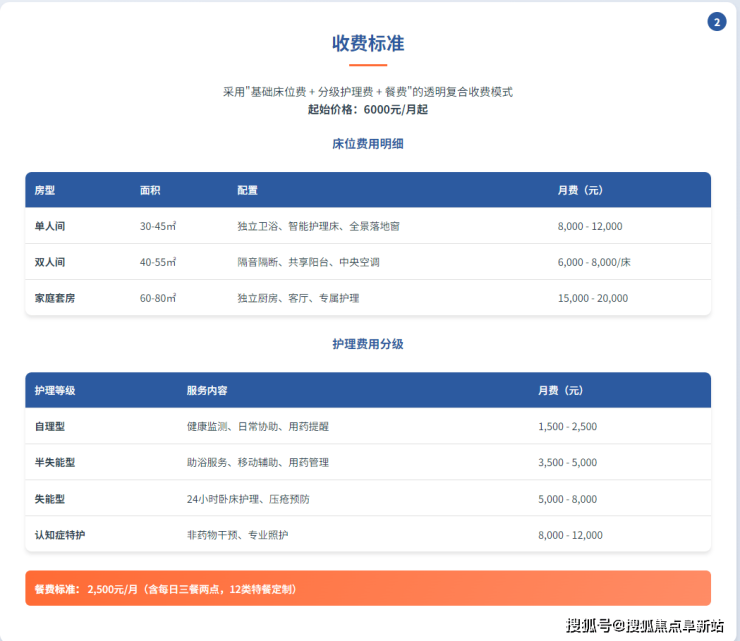Screen dimensions: 740x641
Task: Click the 护理等级 column header
Action: coord(55,390)
